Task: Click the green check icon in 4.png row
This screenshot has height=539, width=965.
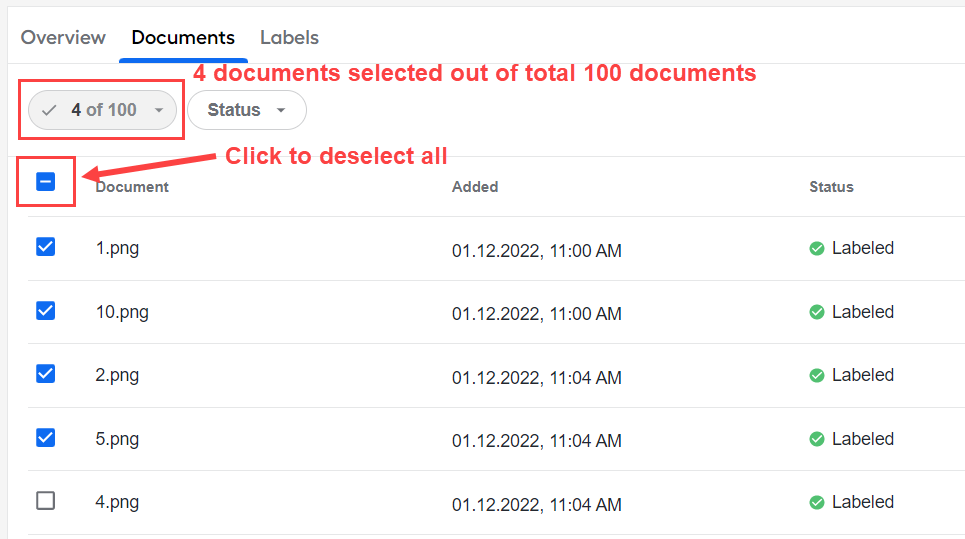Action: [x=817, y=503]
